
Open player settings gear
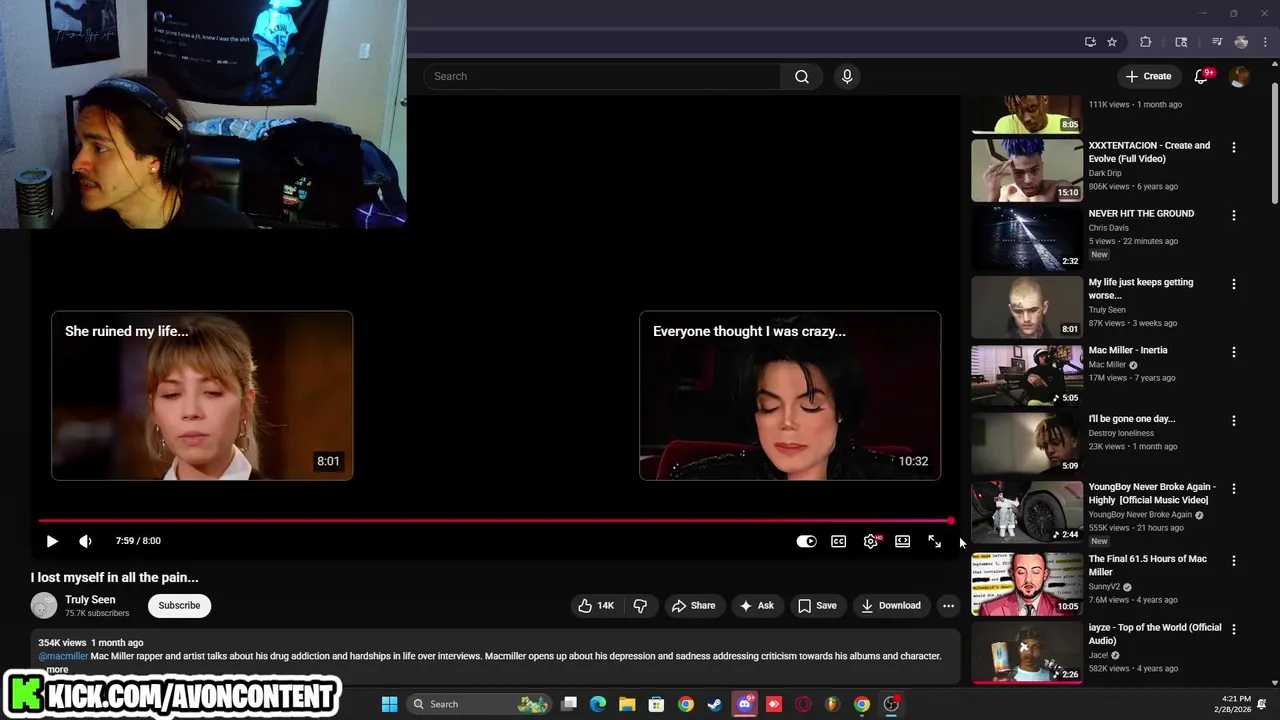click(x=871, y=541)
